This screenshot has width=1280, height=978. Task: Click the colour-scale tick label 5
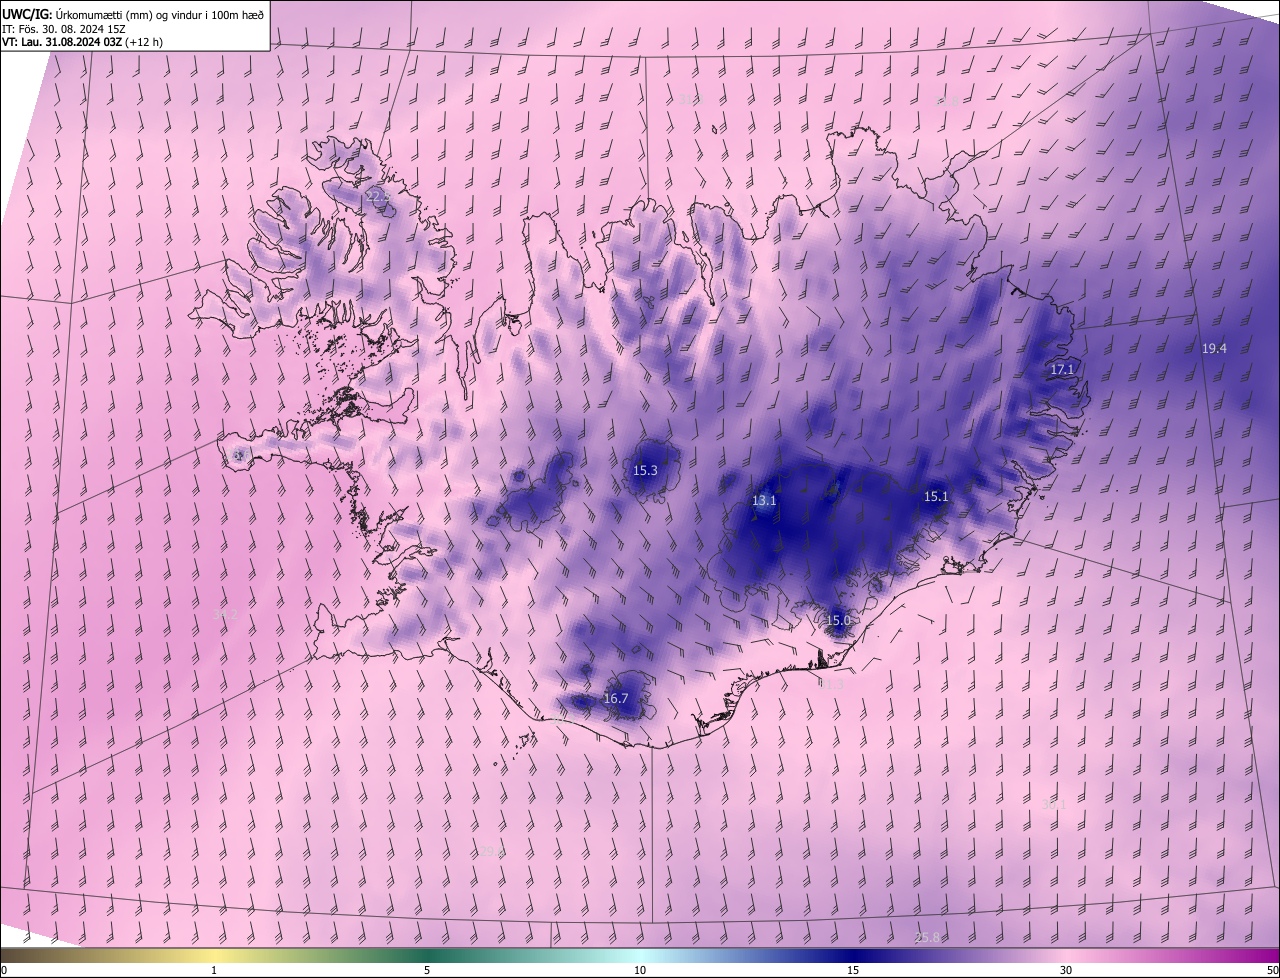tap(427, 971)
